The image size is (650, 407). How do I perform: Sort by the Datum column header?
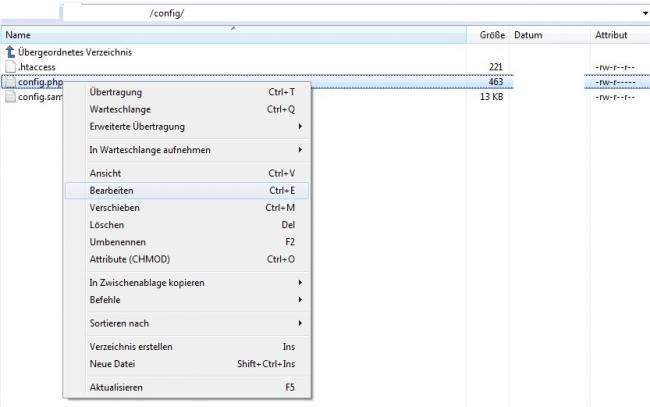tap(550, 35)
